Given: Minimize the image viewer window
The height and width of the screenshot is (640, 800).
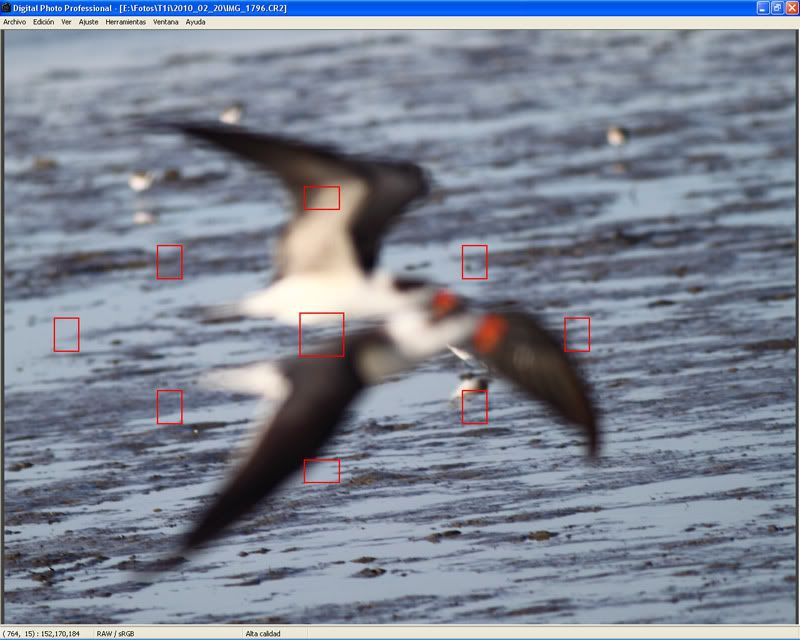Looking at the screenshot, I should [x=762, y=7].
